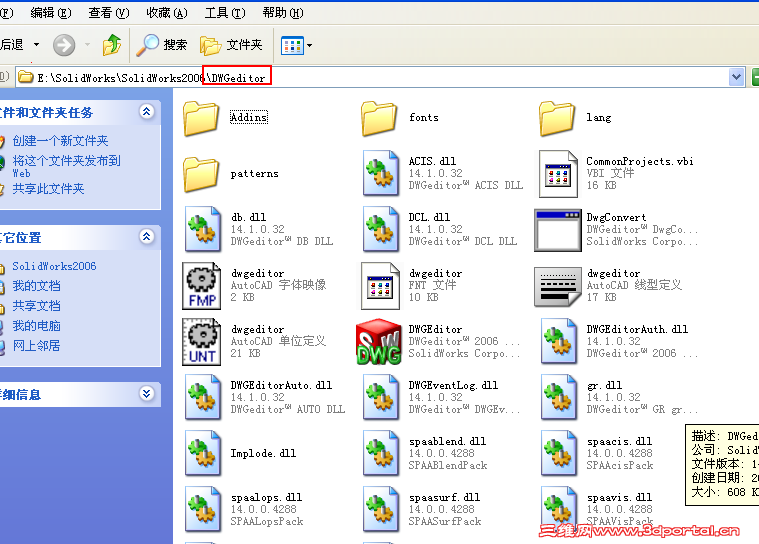The height and width of the screenshot is (544, 759).
Task: Click the Forward navigation arrow button
Action: [x=64, y=45]
